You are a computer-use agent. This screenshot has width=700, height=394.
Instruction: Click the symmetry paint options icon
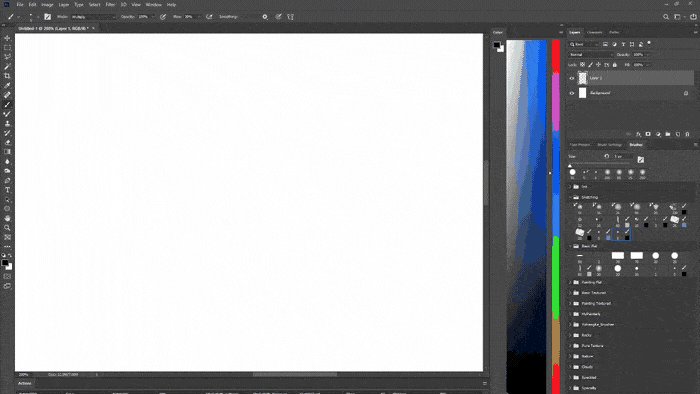click(291, 17)
